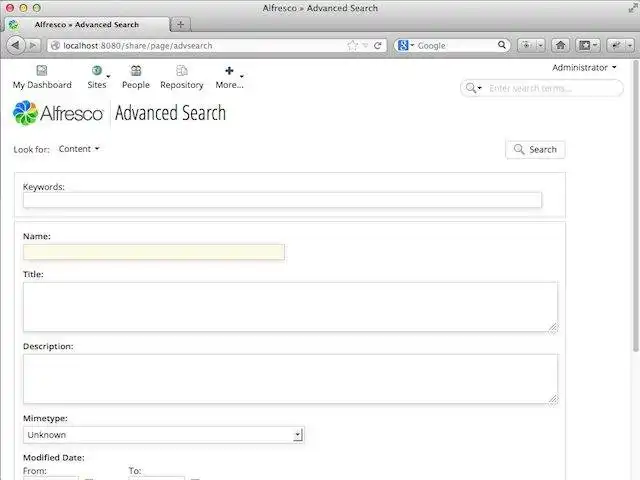Open My Dashboard from the header
Image resolution: width=640 pixels, height=480 pixels.
(42, 78)
